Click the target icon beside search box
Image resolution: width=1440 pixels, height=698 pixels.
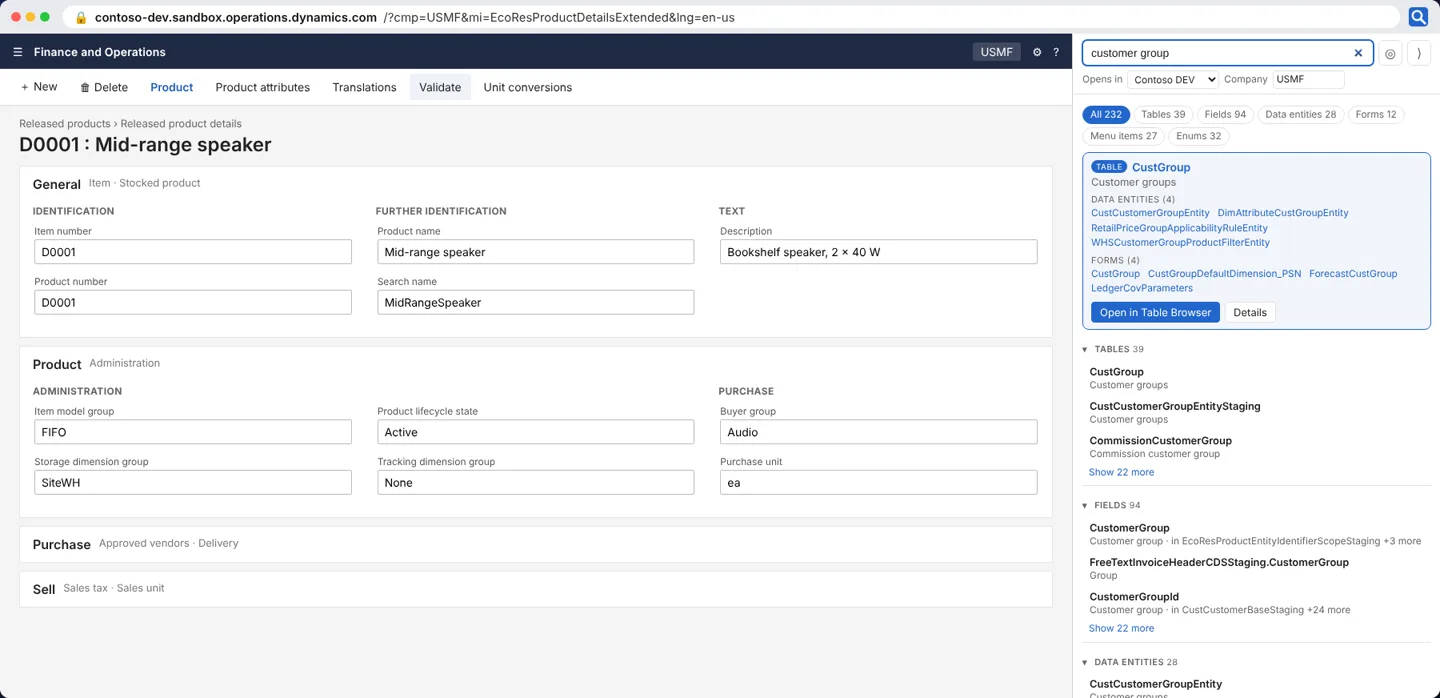(1390, 54)
